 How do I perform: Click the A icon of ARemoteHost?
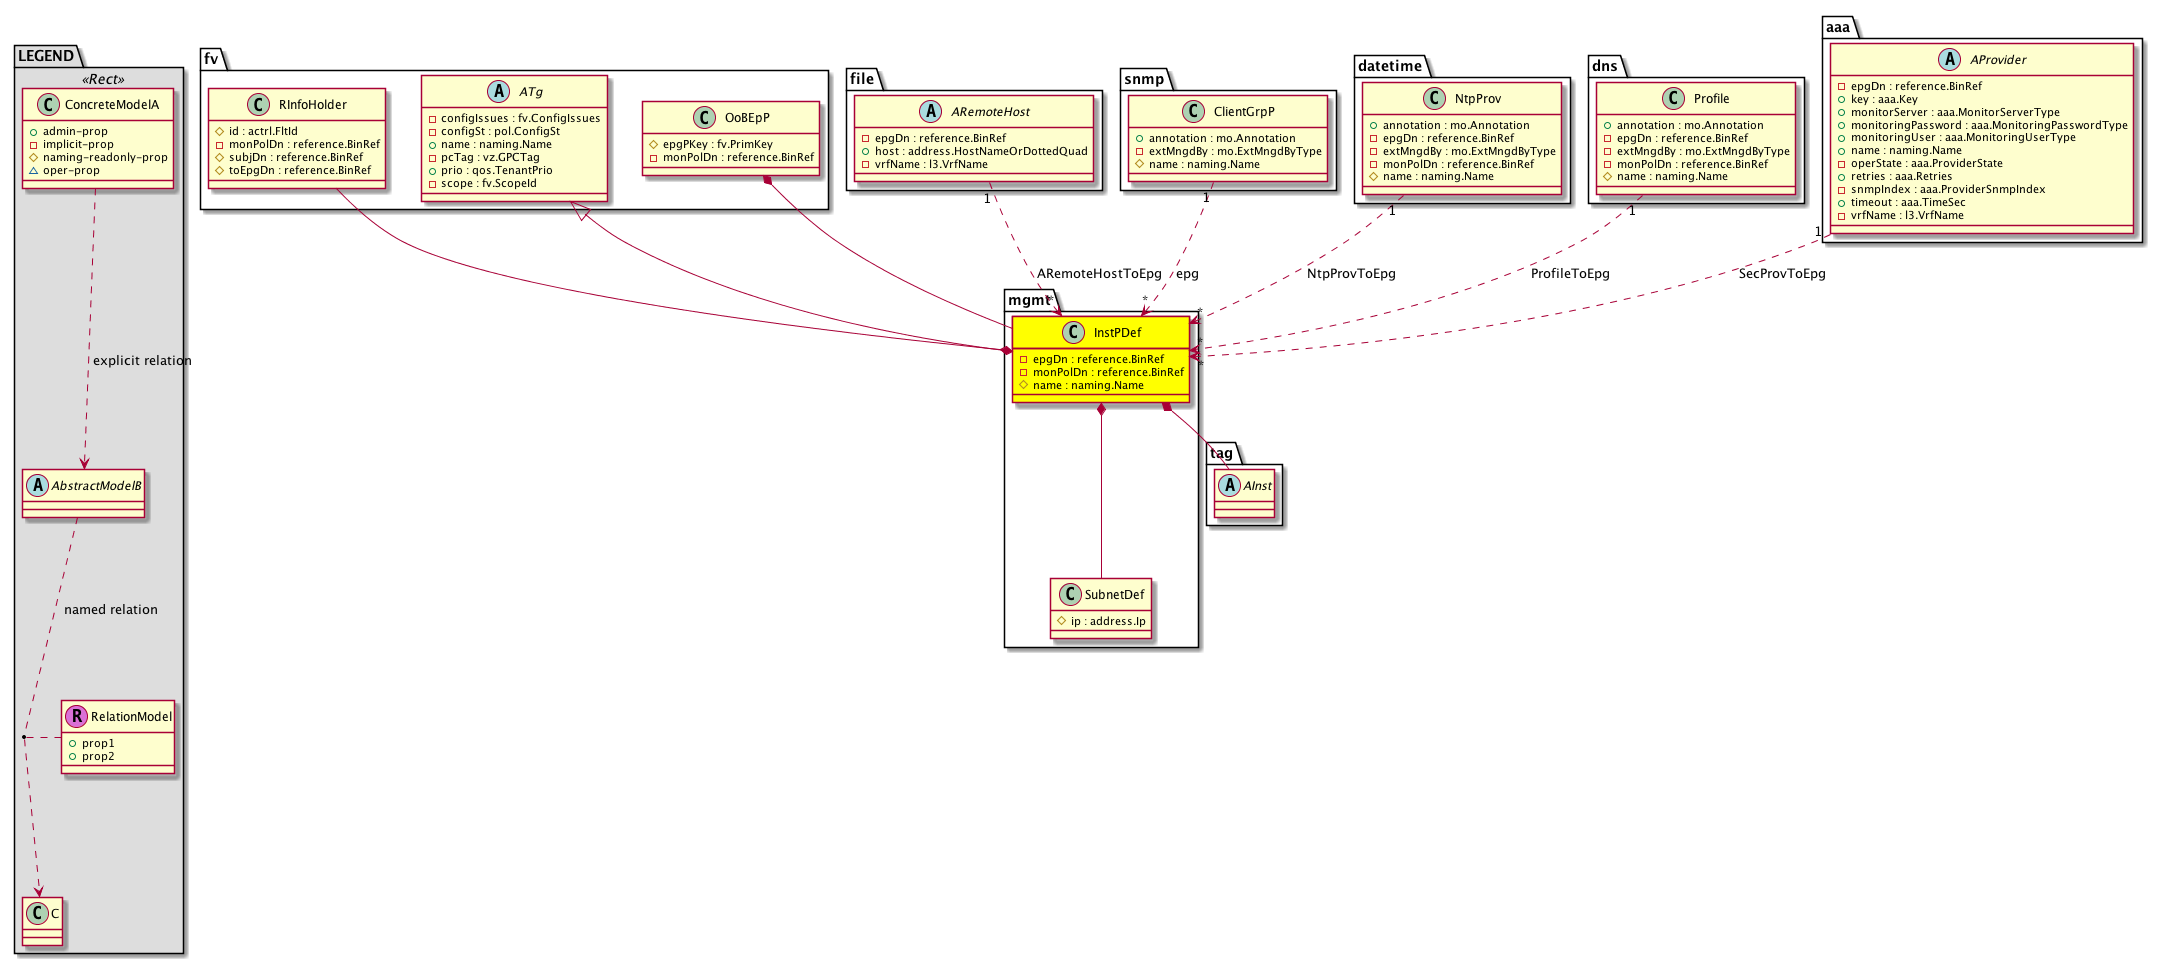point(930,111)
